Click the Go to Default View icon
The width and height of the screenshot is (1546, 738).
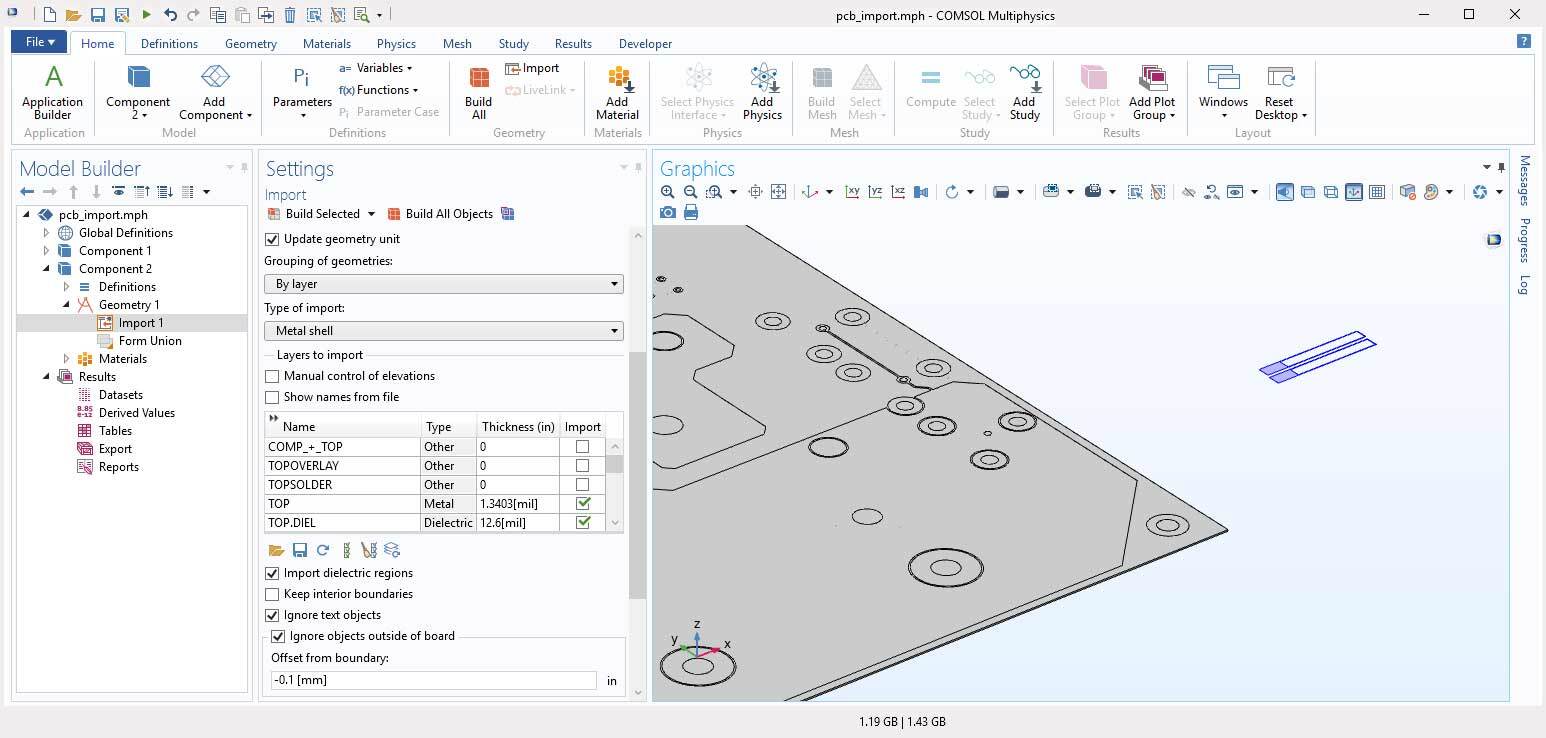click(x=810, y=191)
